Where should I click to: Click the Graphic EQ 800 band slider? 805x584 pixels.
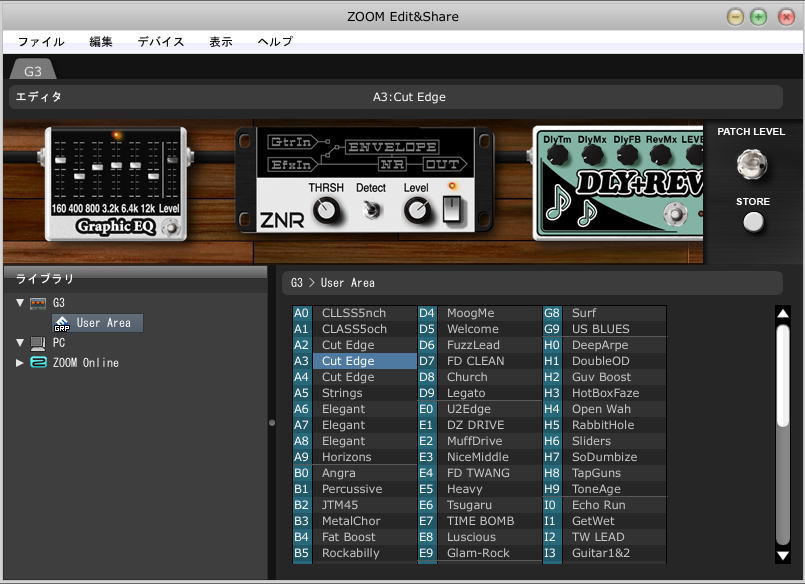(x=98, y=167)
